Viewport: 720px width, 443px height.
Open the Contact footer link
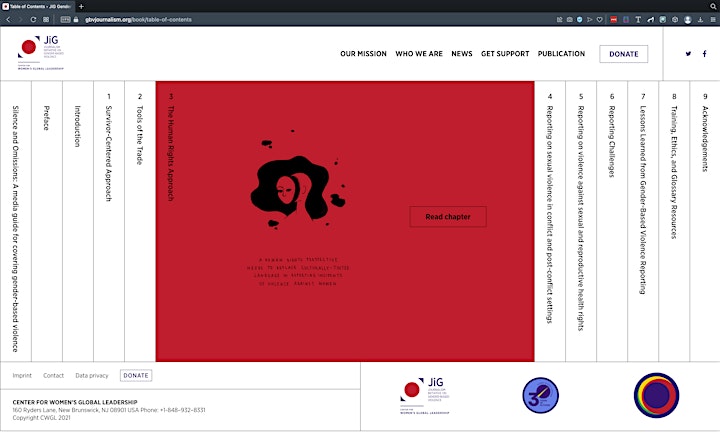pyautogui.click(x=53, y=376)
